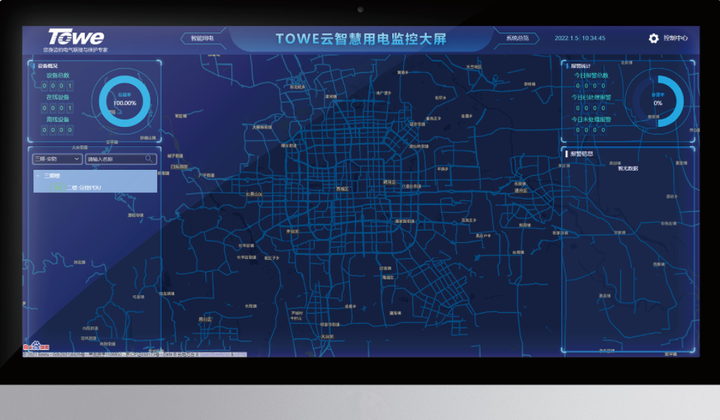
Task: Click the map copyright text line
Action: pos(135,354)
